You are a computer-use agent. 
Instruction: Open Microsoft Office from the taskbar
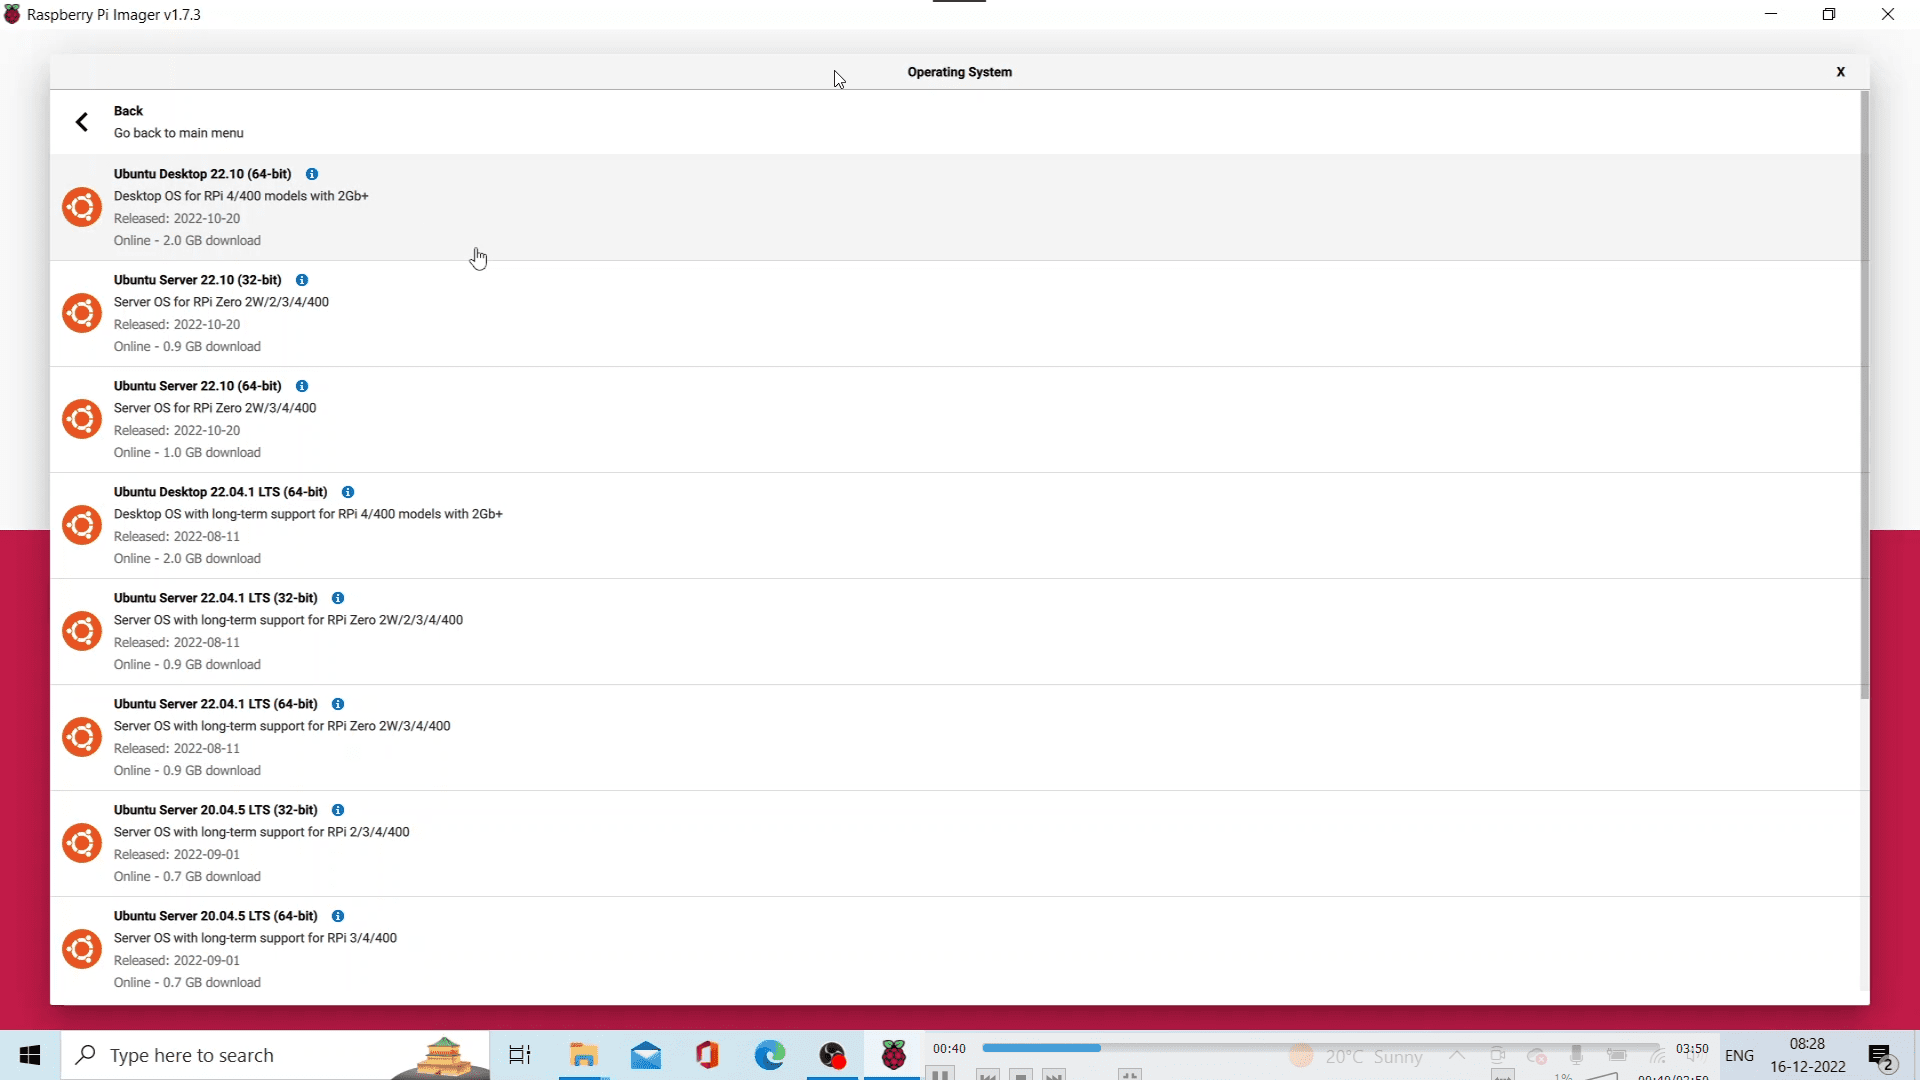[x=708, y=1055]
